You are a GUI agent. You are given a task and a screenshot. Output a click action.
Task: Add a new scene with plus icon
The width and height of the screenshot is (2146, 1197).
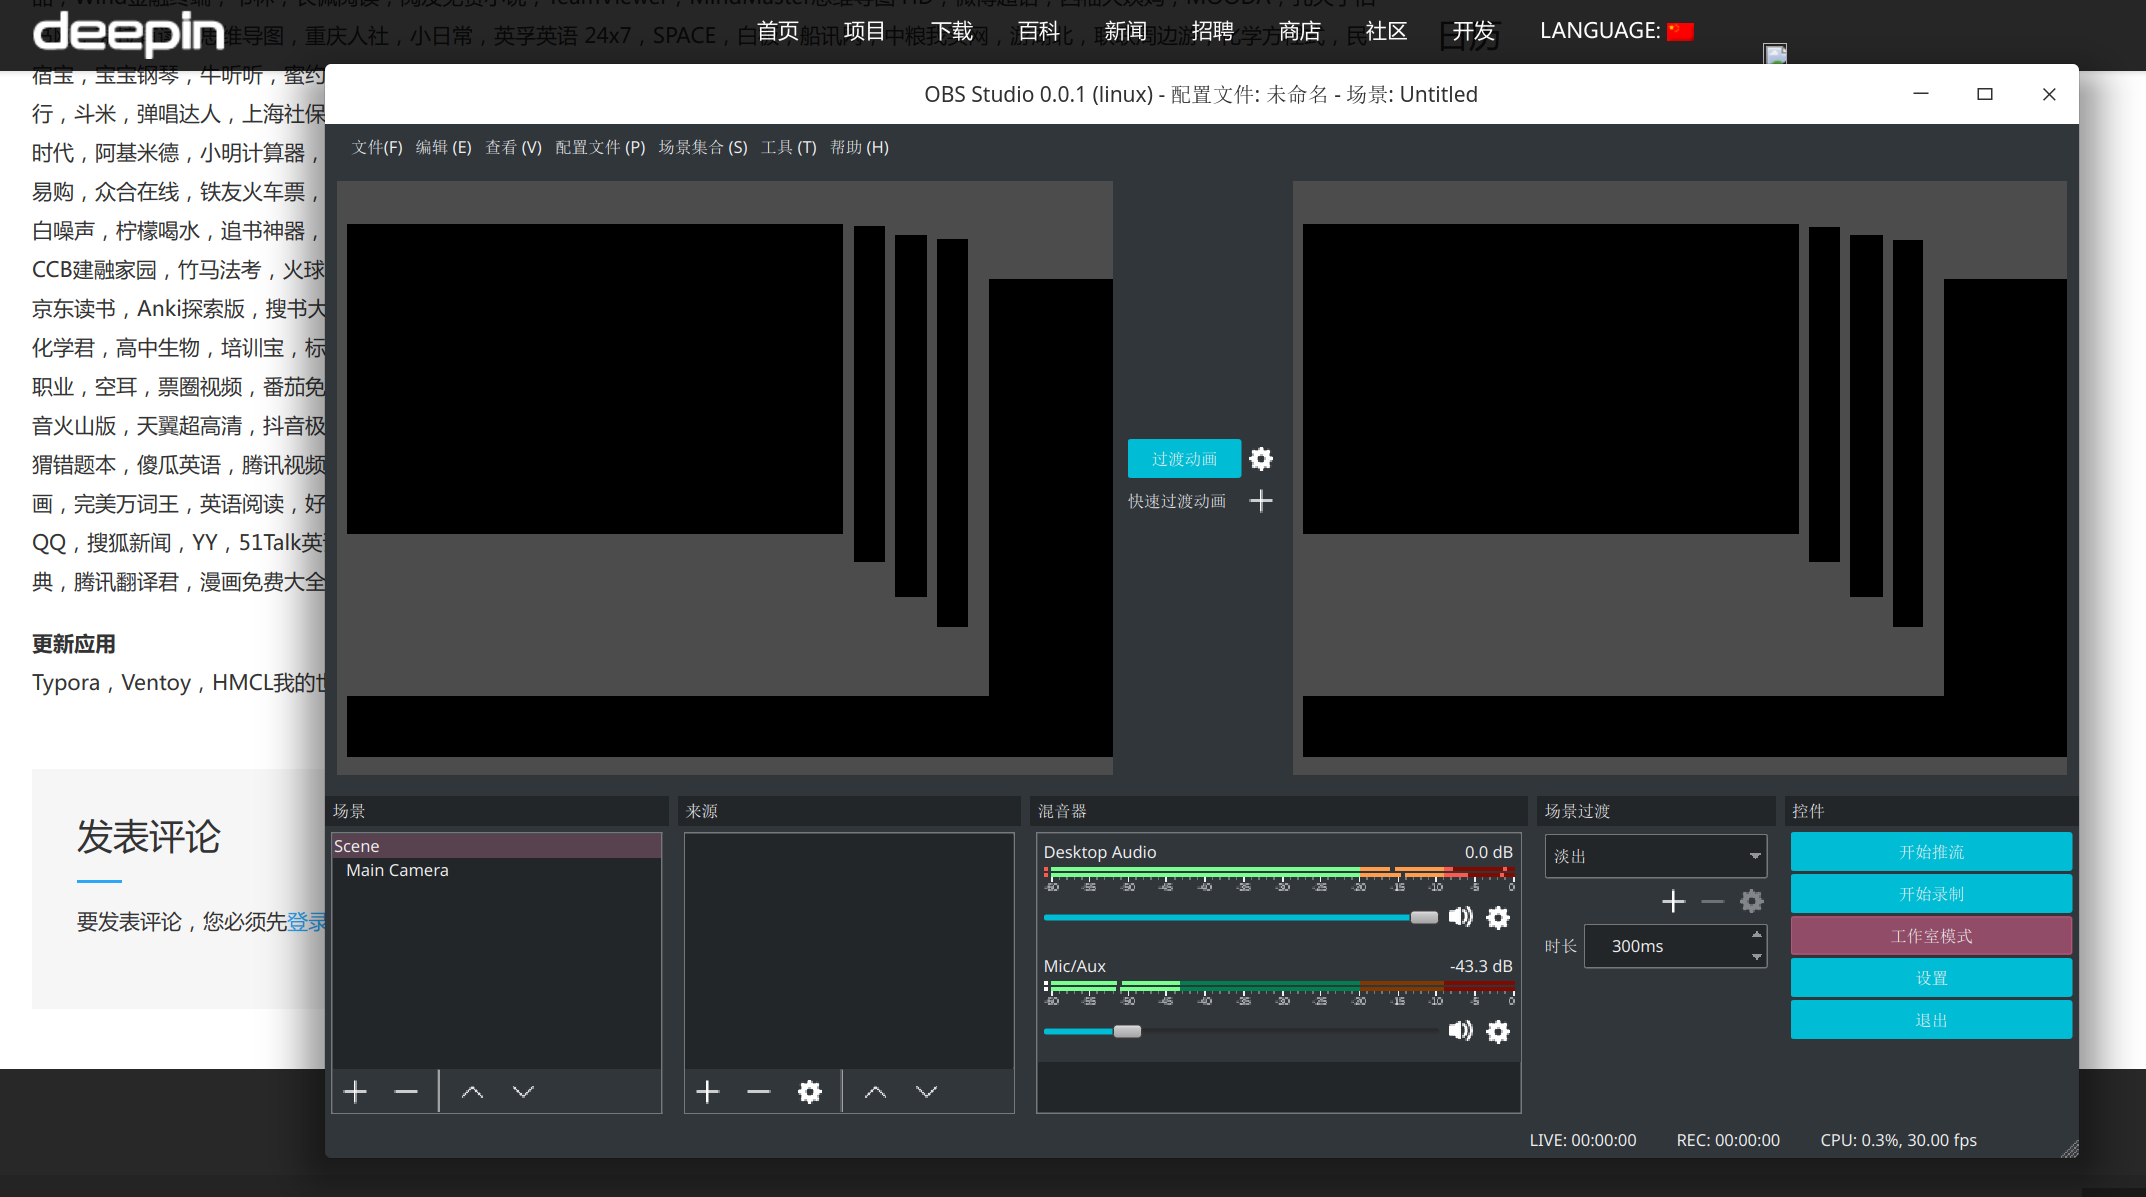355,1092
